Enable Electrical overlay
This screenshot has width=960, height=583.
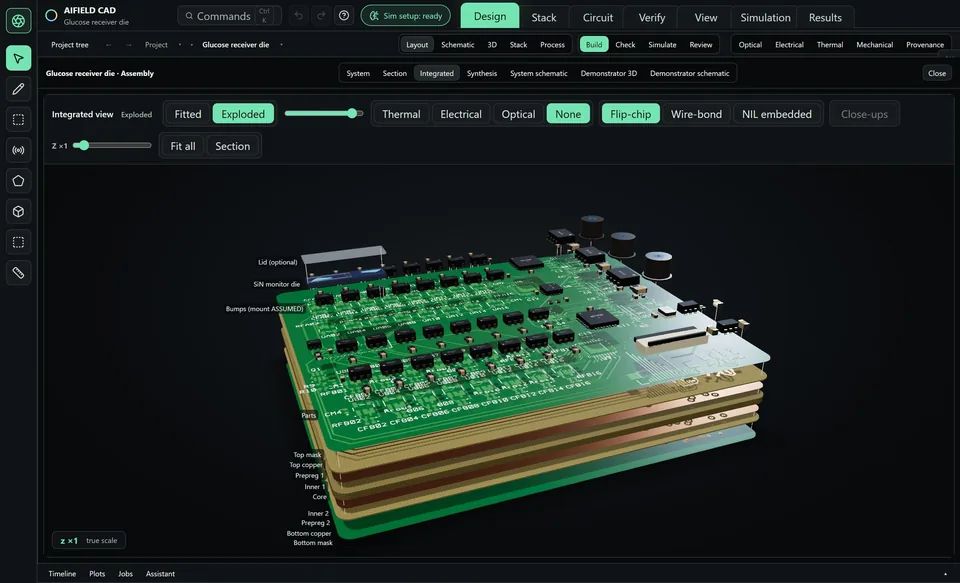[460, 114]
